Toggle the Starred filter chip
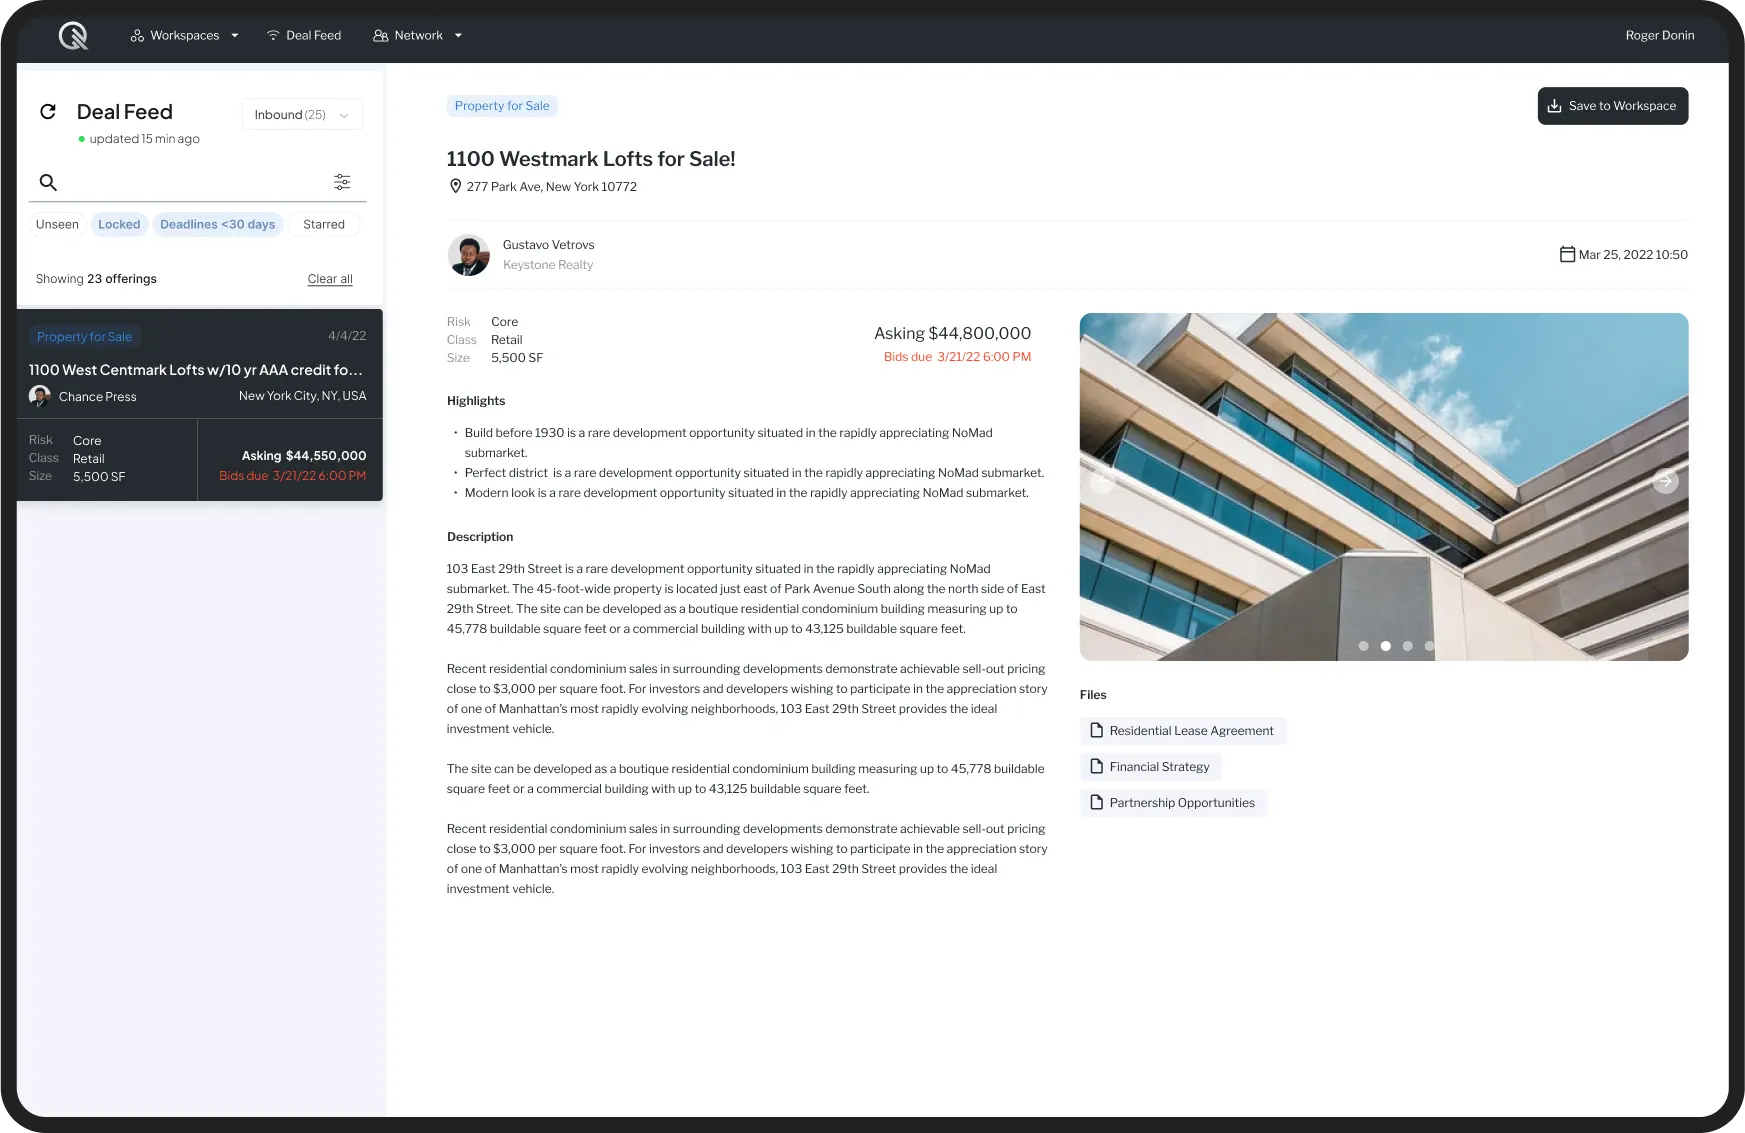 click(x=323, y=224)
